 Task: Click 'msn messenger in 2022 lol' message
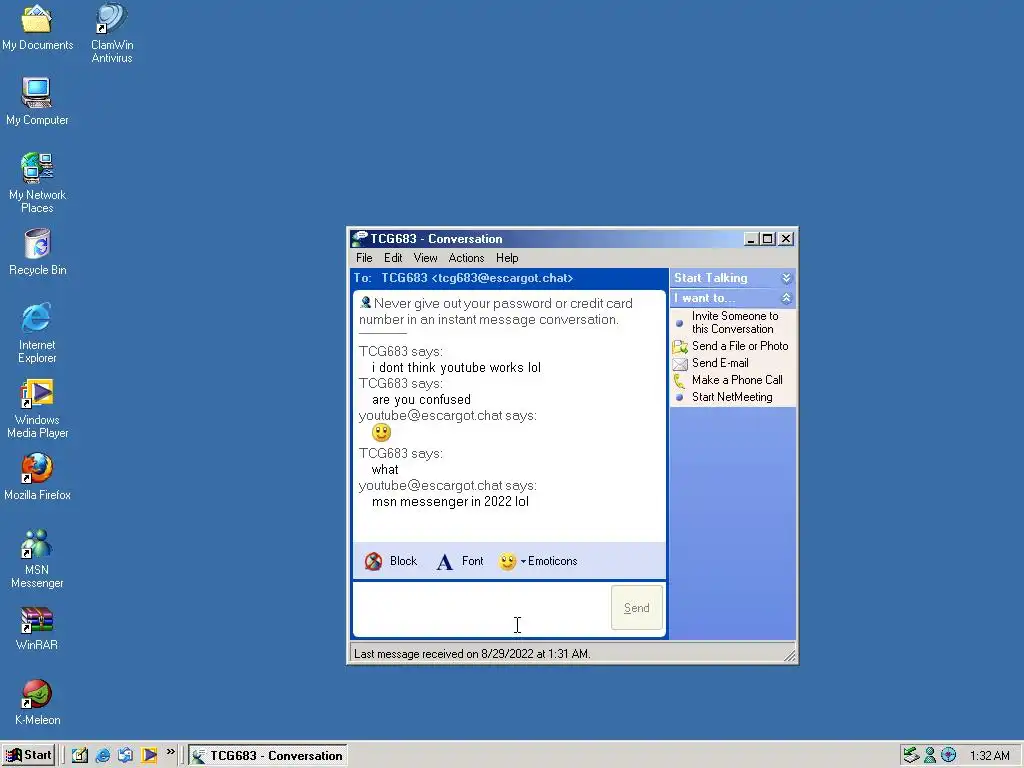450,502
